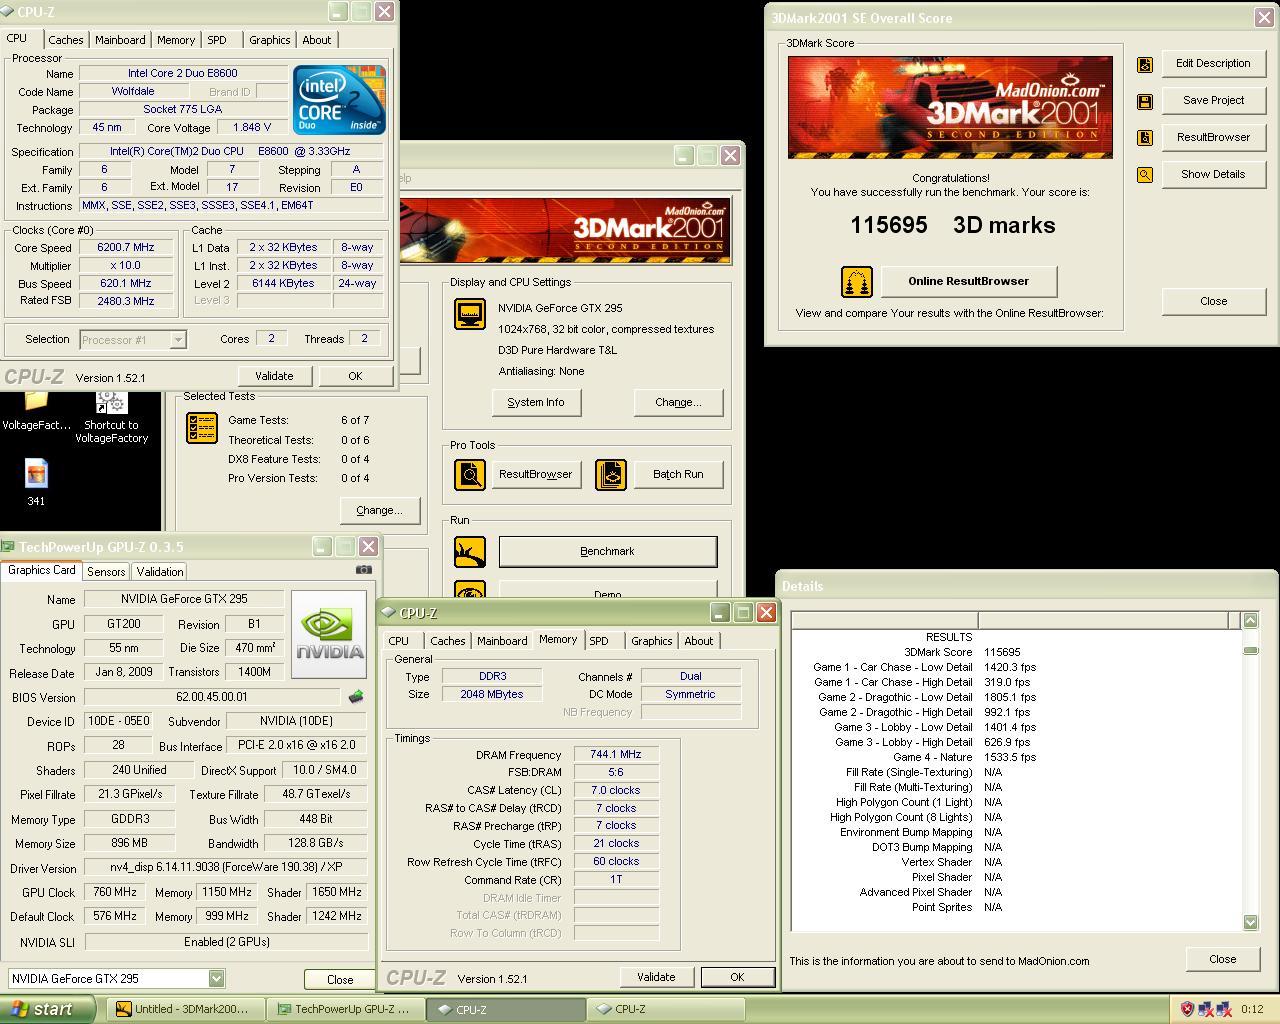Open Graphics tab in CPU-Z memory timings window
This screenshot has height=1024, width=1280.
652,641
